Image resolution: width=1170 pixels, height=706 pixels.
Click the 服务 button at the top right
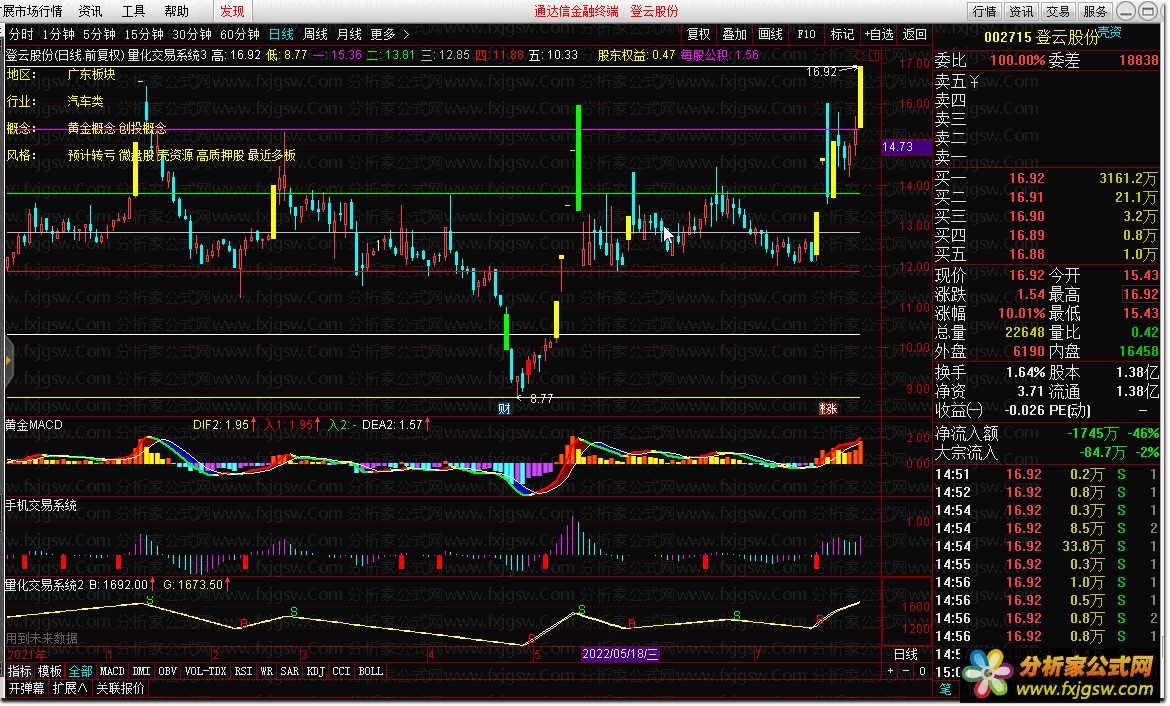tap(1095, 11)
